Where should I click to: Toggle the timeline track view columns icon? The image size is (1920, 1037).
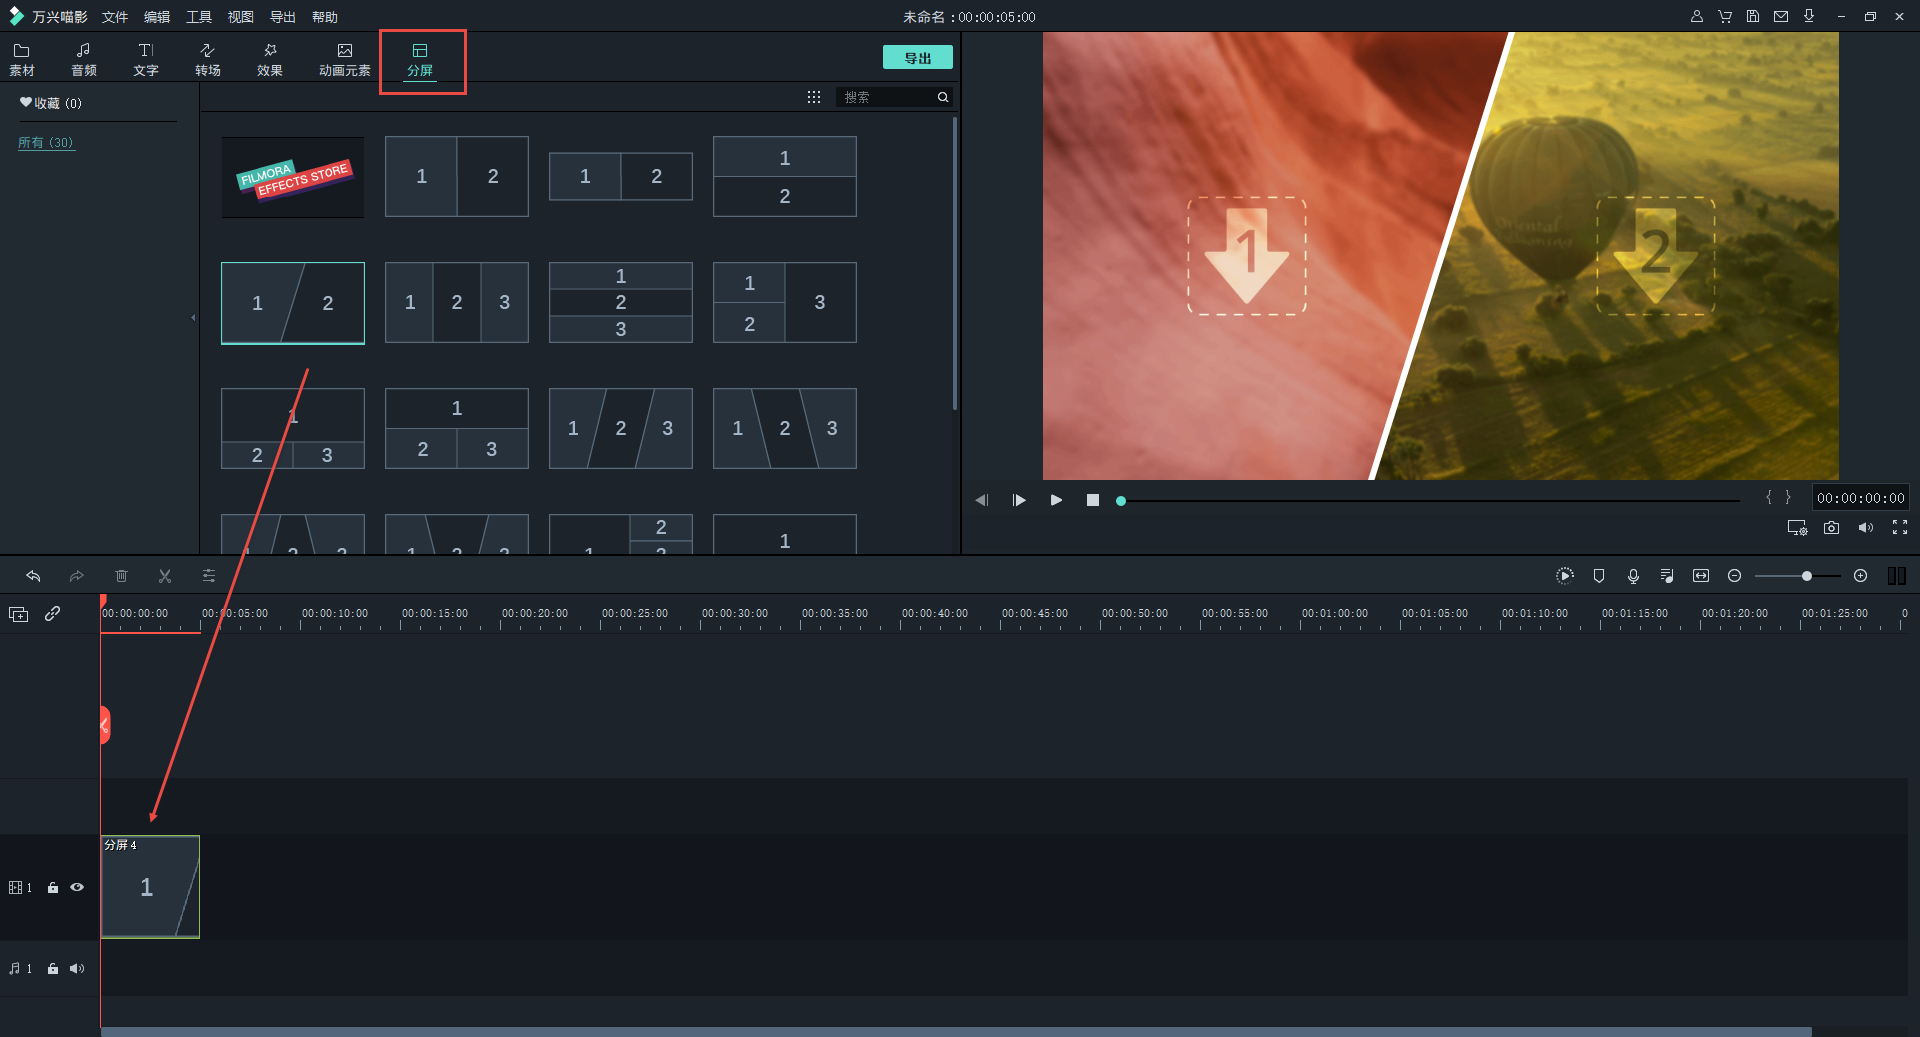(1897, 576)
